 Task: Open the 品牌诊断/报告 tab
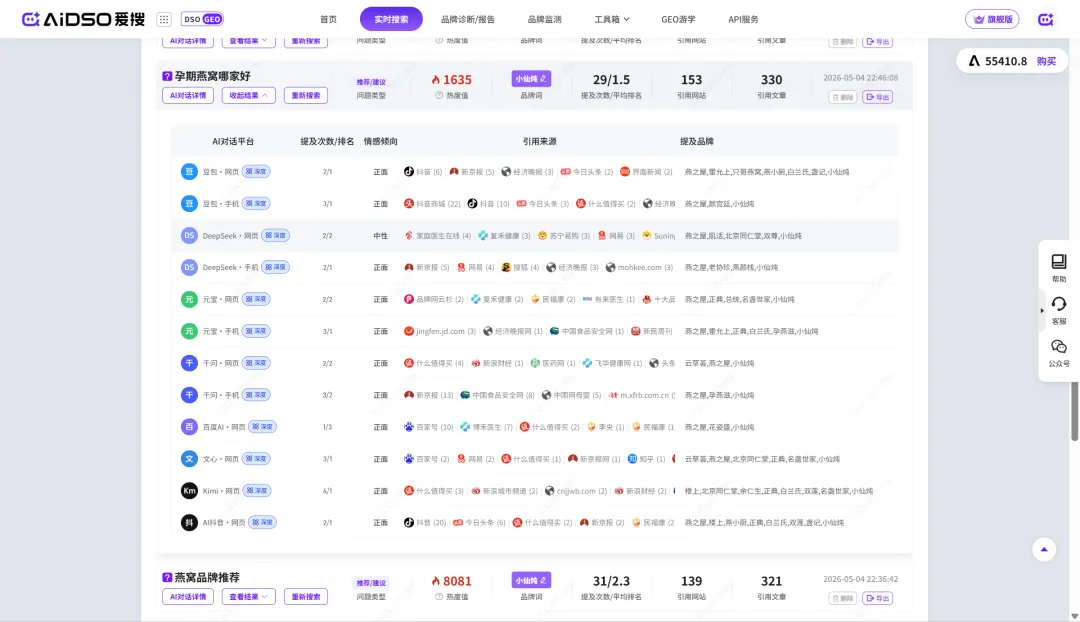[468, 19]
